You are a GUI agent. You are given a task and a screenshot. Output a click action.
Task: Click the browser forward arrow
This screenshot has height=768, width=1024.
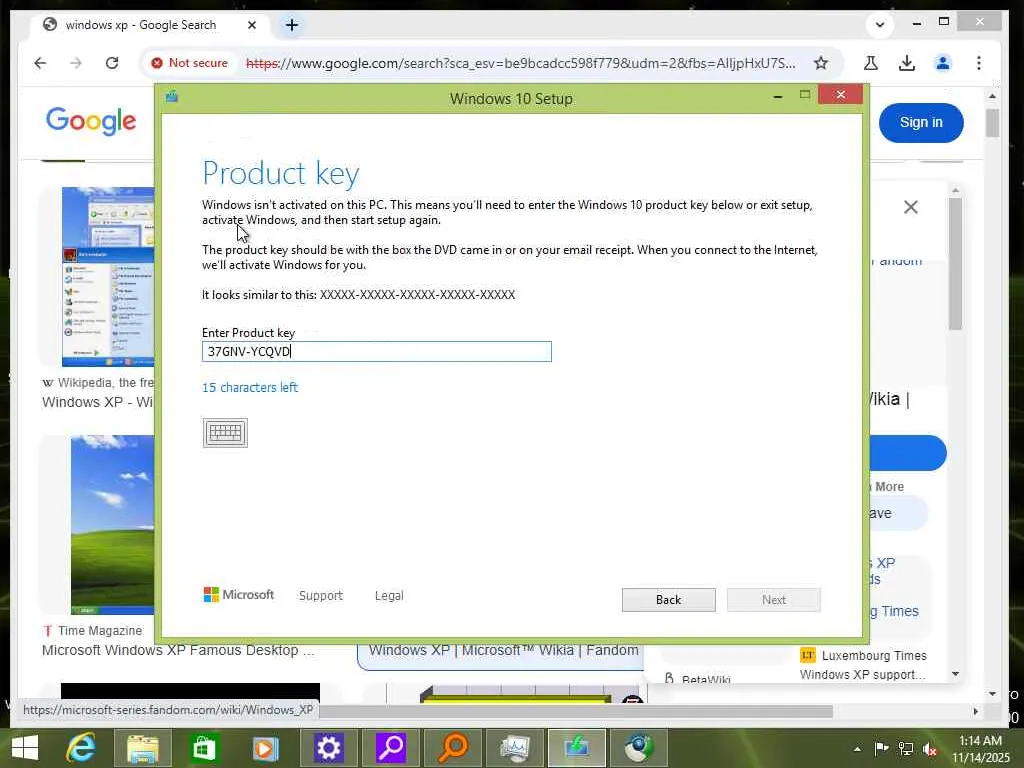pos(76,63)
